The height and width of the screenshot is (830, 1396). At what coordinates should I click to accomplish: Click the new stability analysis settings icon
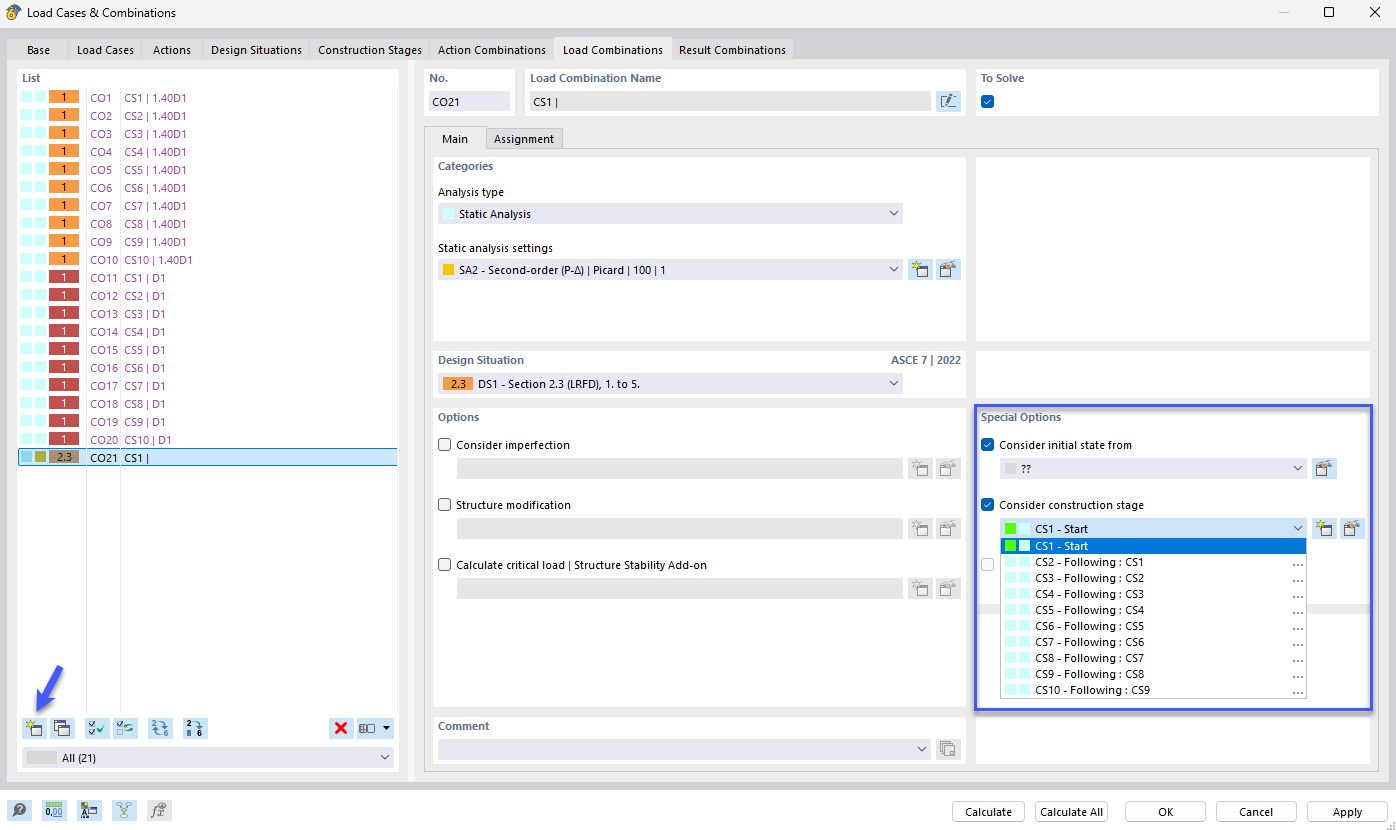(x=920, y=588)
